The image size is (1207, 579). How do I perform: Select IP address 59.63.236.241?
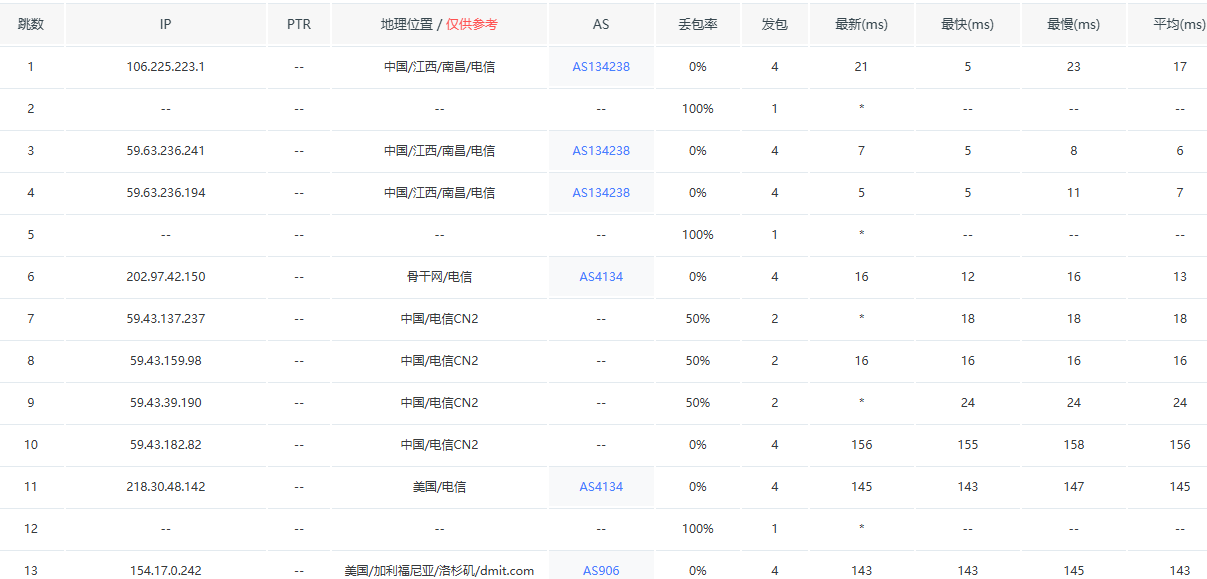pos(166,151)
